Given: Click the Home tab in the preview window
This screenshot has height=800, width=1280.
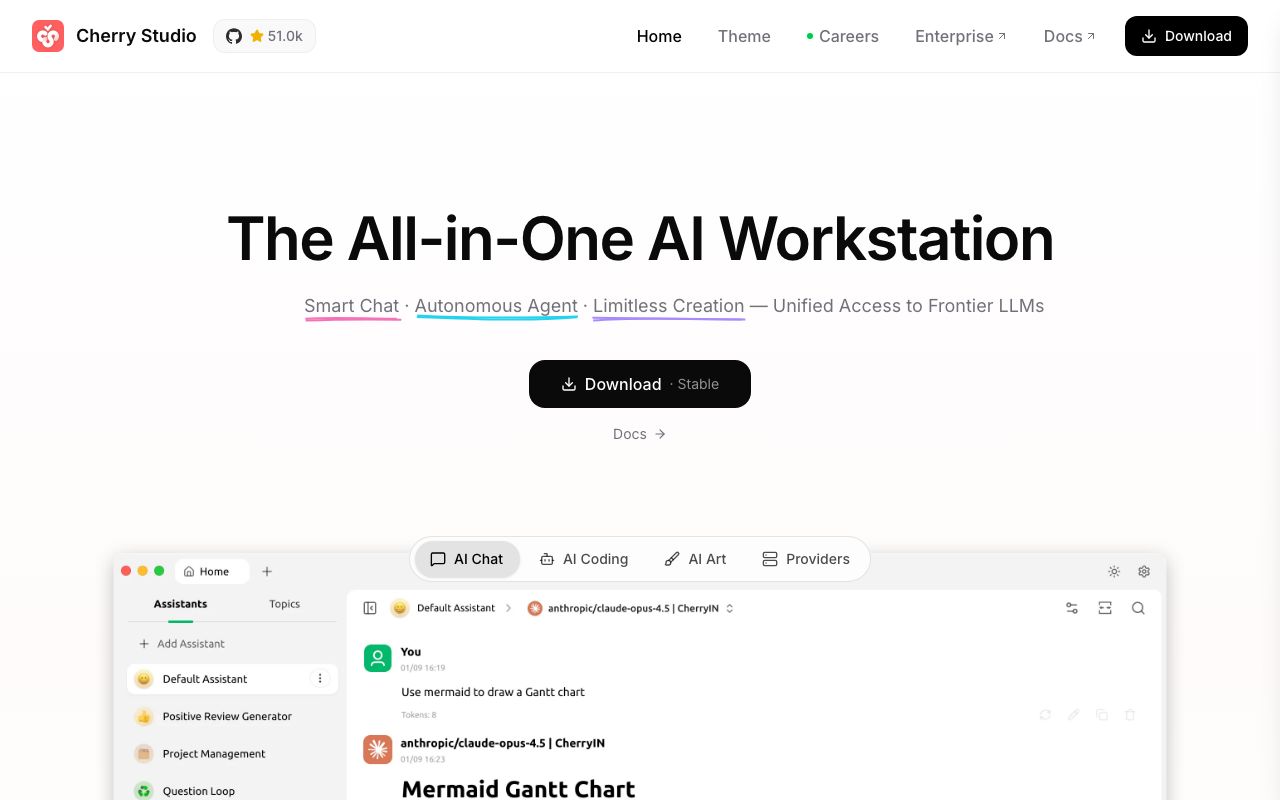Looking at the screenshot, I should pos(213,572).
